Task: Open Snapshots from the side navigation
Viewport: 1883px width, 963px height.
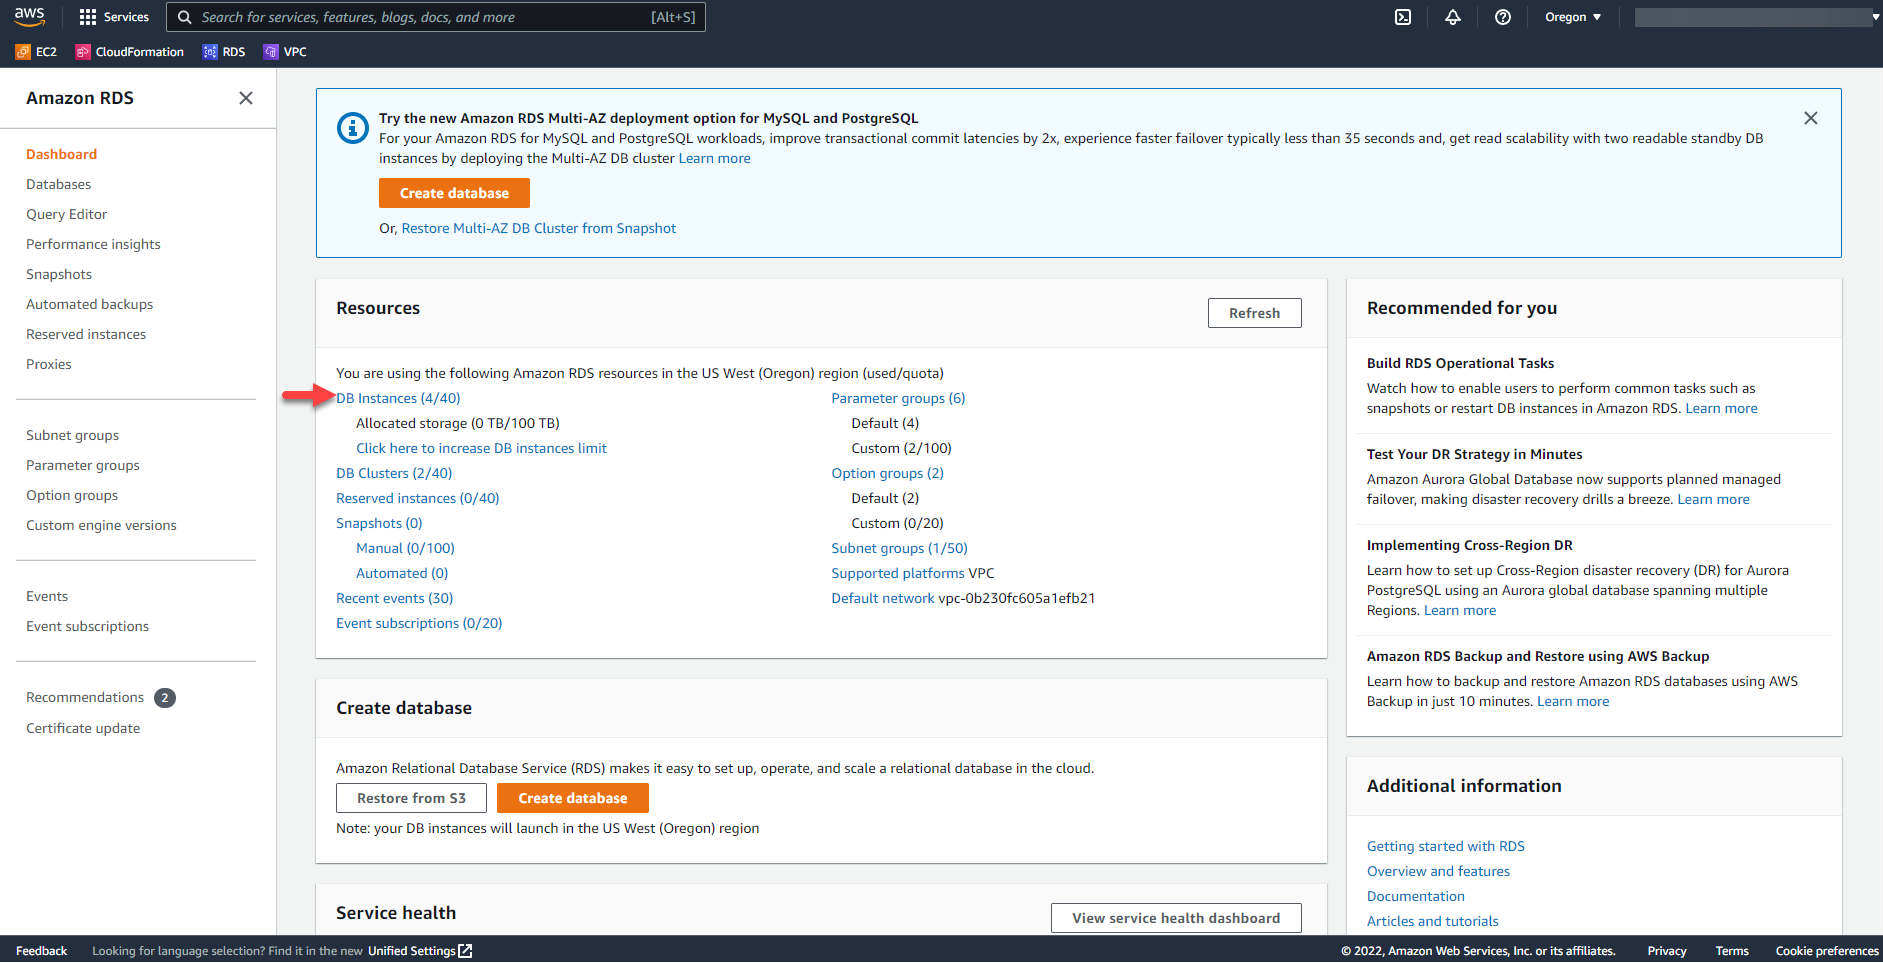Action: click(59, 274)
